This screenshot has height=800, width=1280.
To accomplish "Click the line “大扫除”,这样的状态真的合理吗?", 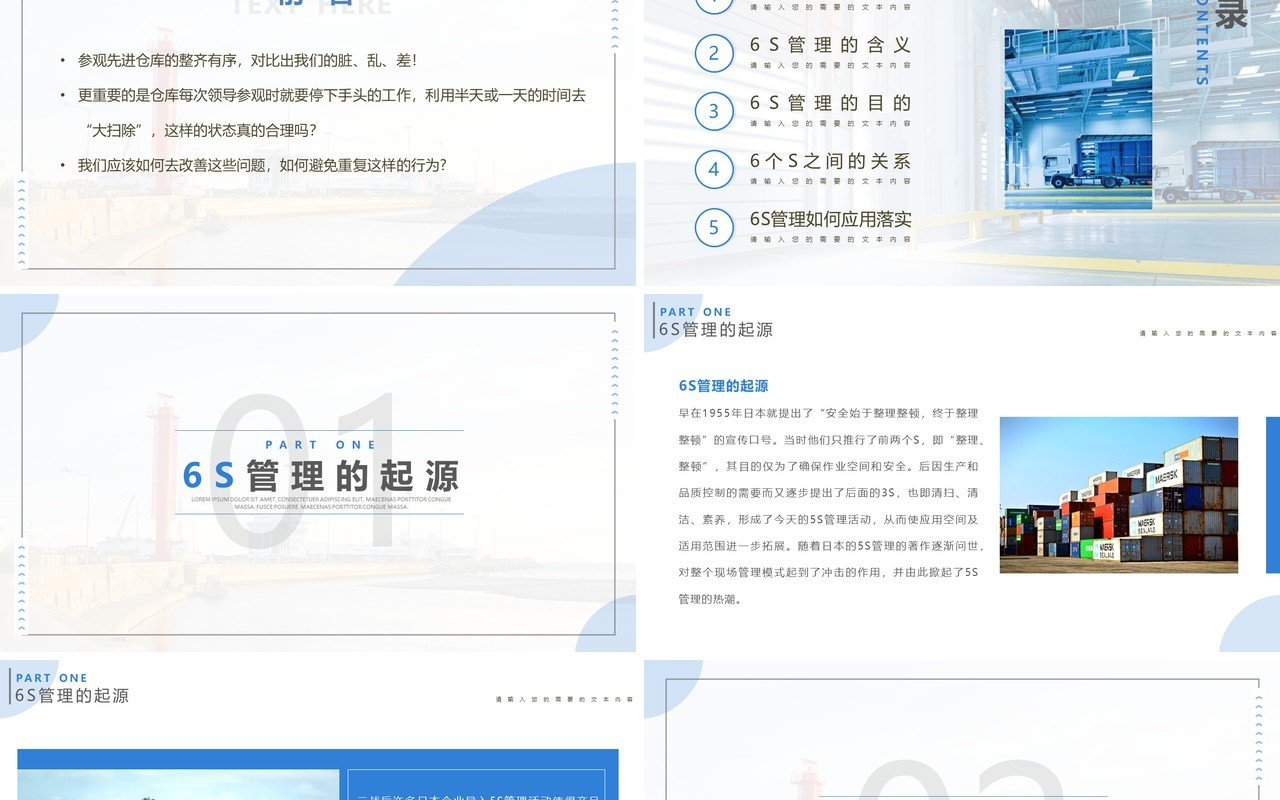I will [201, 130].
